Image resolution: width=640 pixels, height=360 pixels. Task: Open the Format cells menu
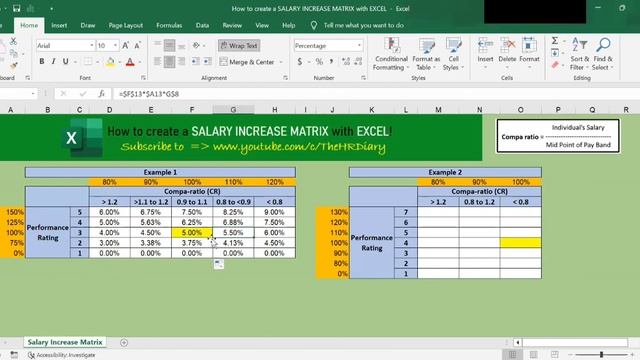pyautogui.click(x=529, y=53)
